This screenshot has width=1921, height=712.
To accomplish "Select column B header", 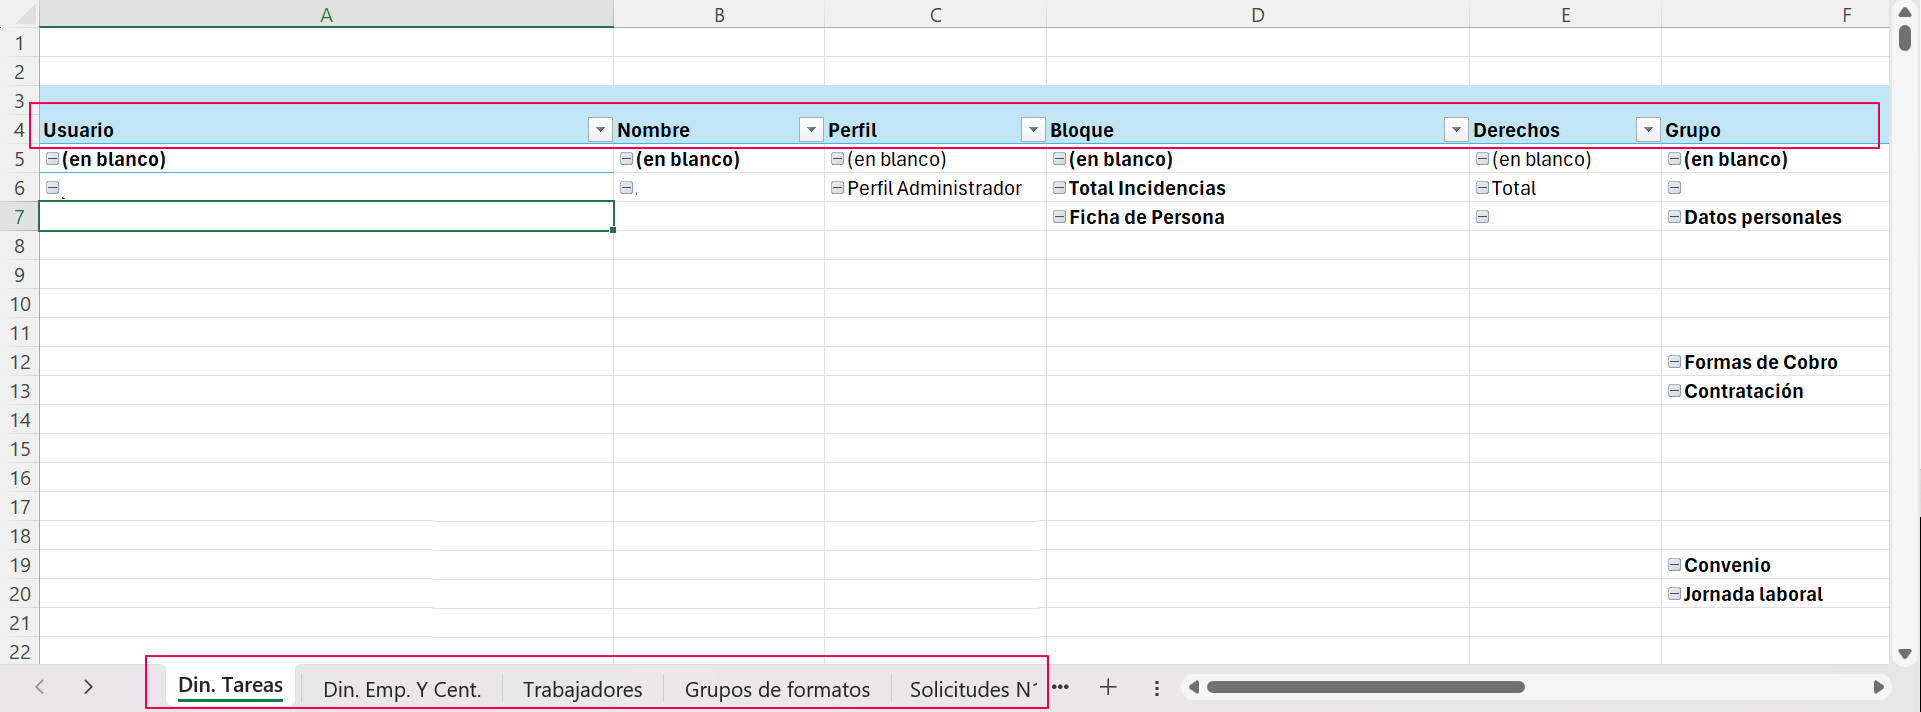I will point(719,14).
